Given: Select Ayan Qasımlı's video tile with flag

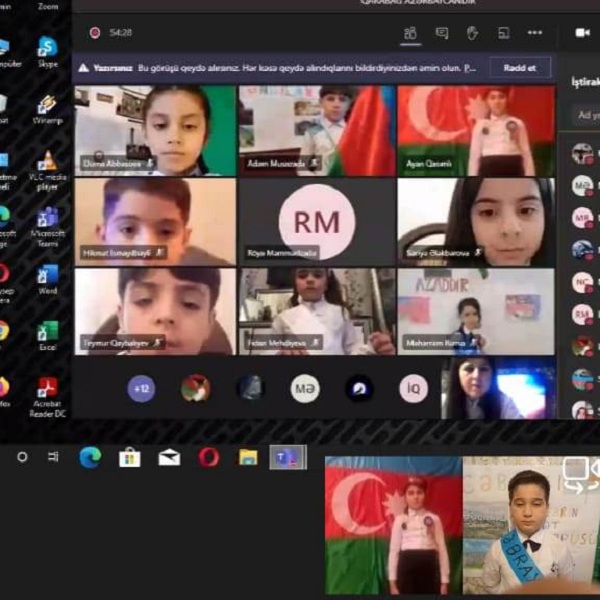Looking at the screenshot, I should [476, 131].
